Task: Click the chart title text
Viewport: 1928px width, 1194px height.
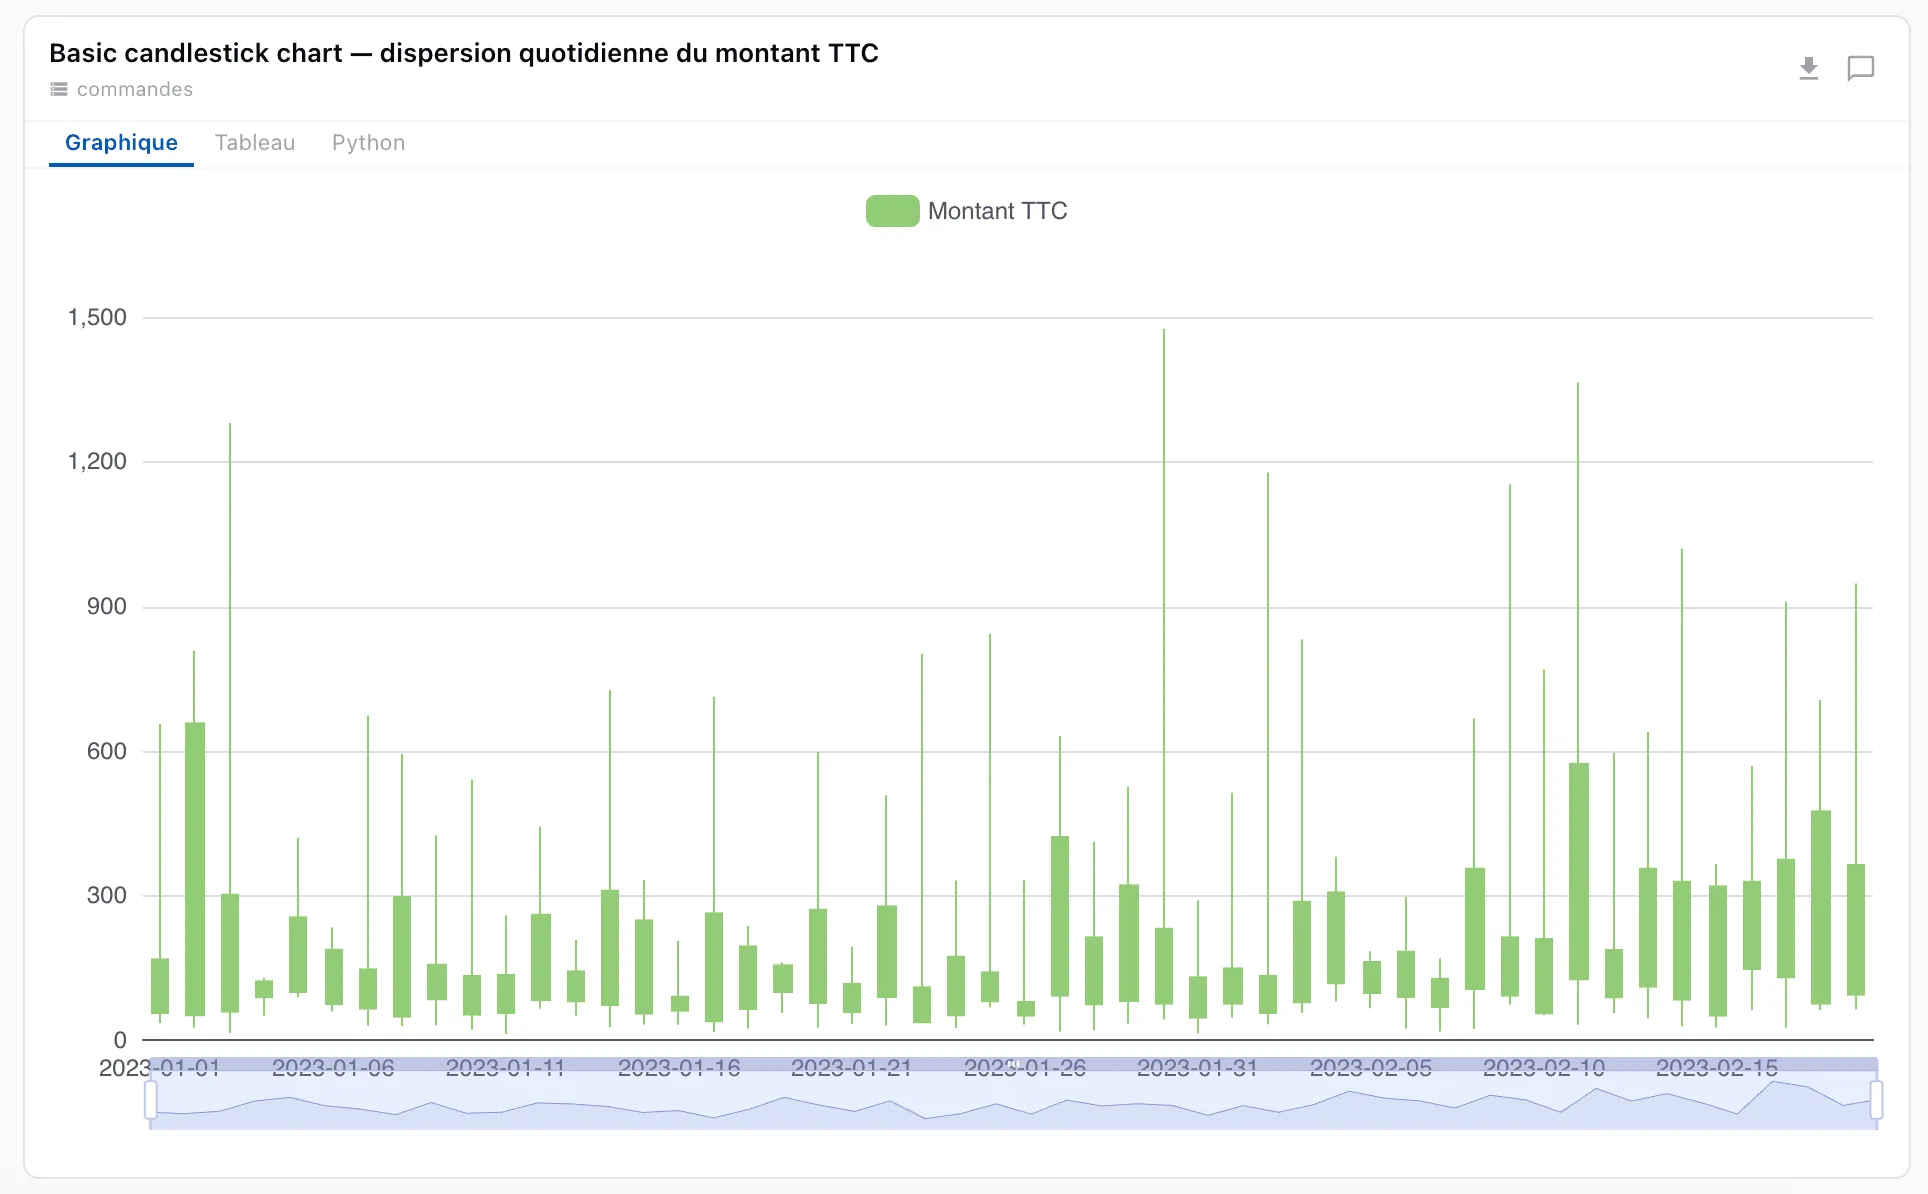Action: (x=464, y=53)
